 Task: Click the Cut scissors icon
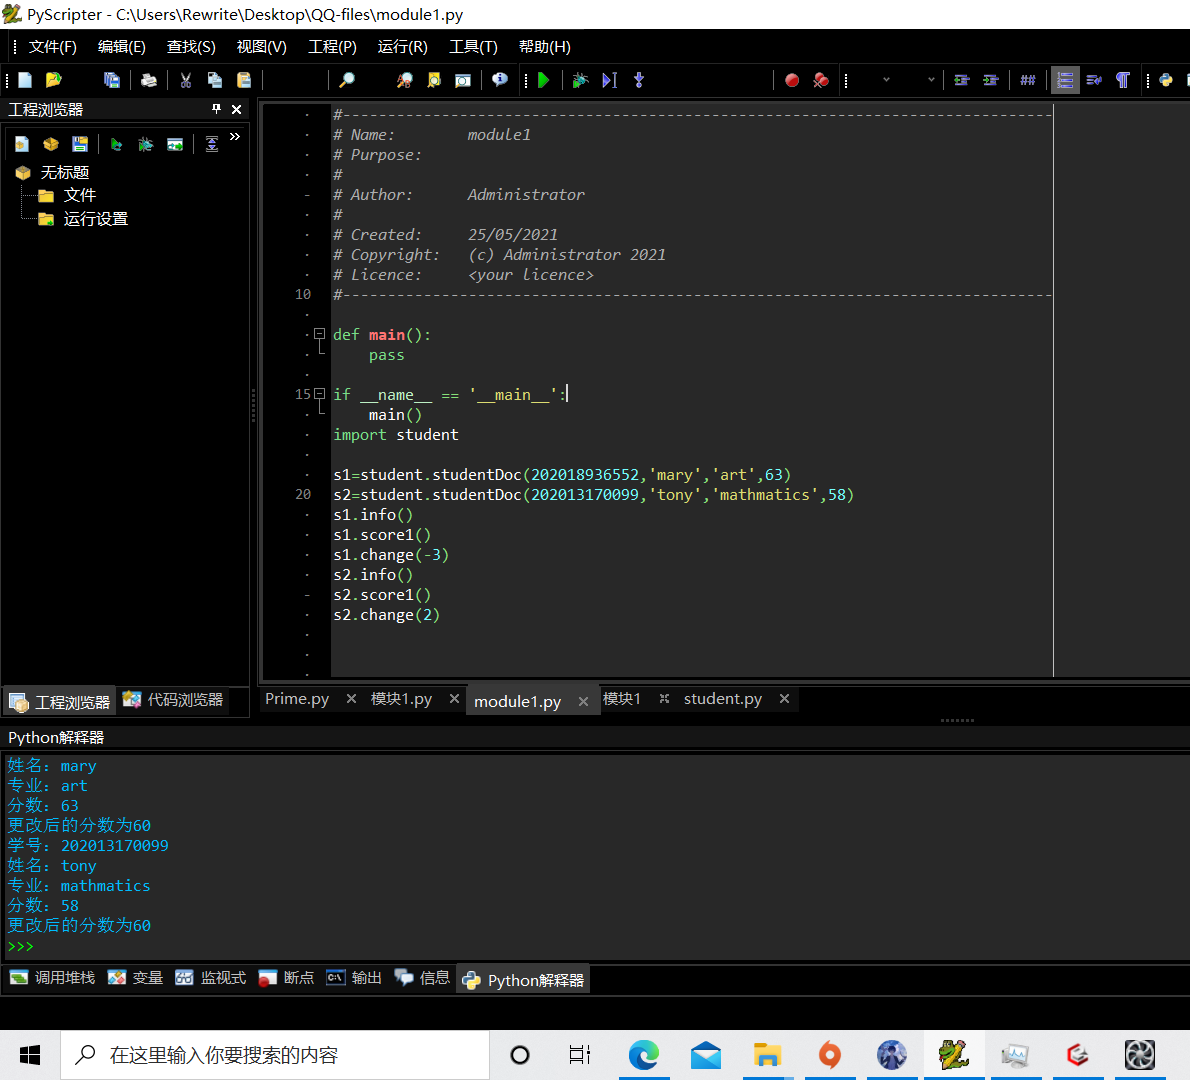(186, 80)
